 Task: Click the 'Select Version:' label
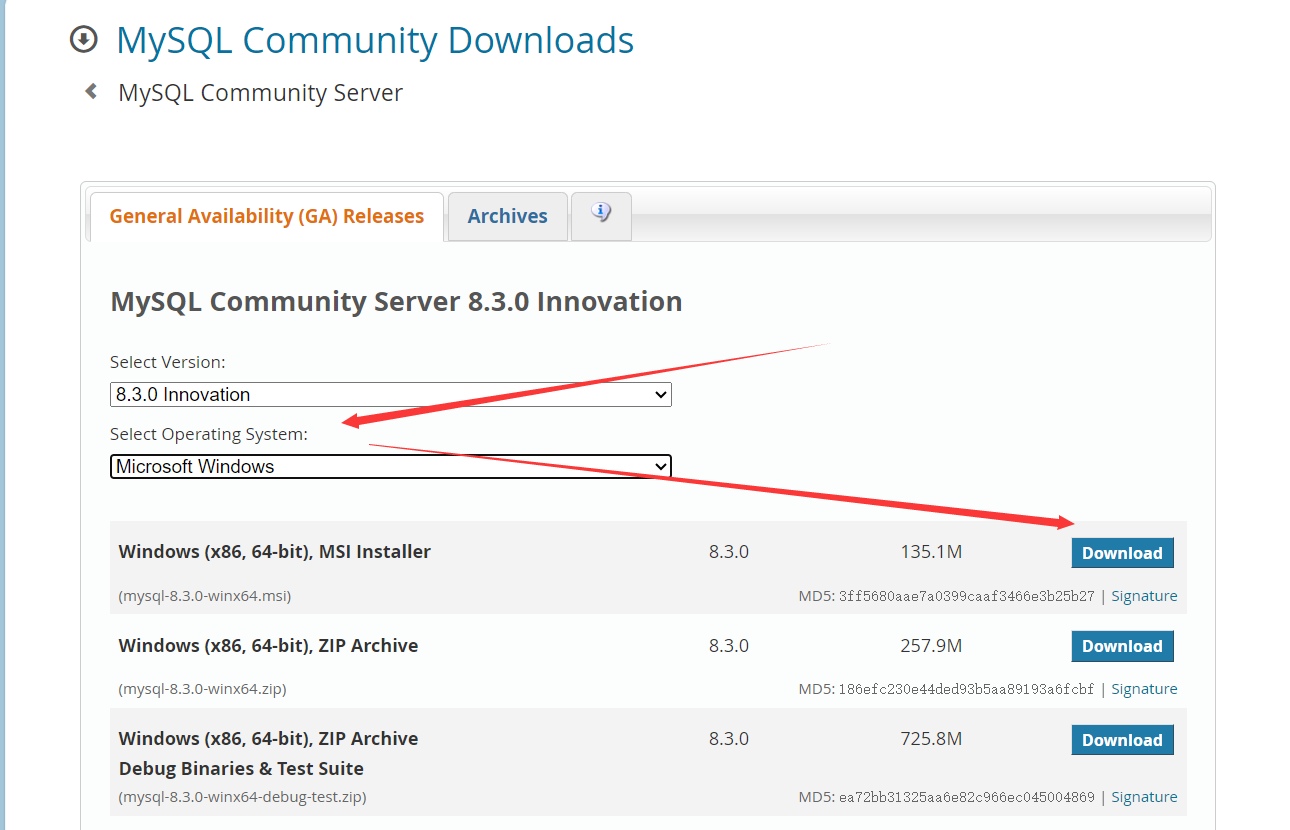click(168, 362)
